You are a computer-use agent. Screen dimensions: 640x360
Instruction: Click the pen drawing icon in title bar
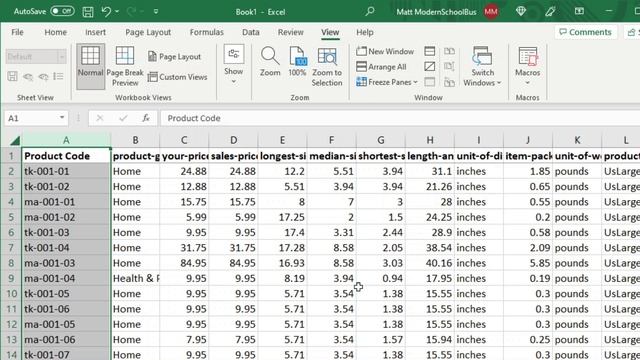point(550,11)
